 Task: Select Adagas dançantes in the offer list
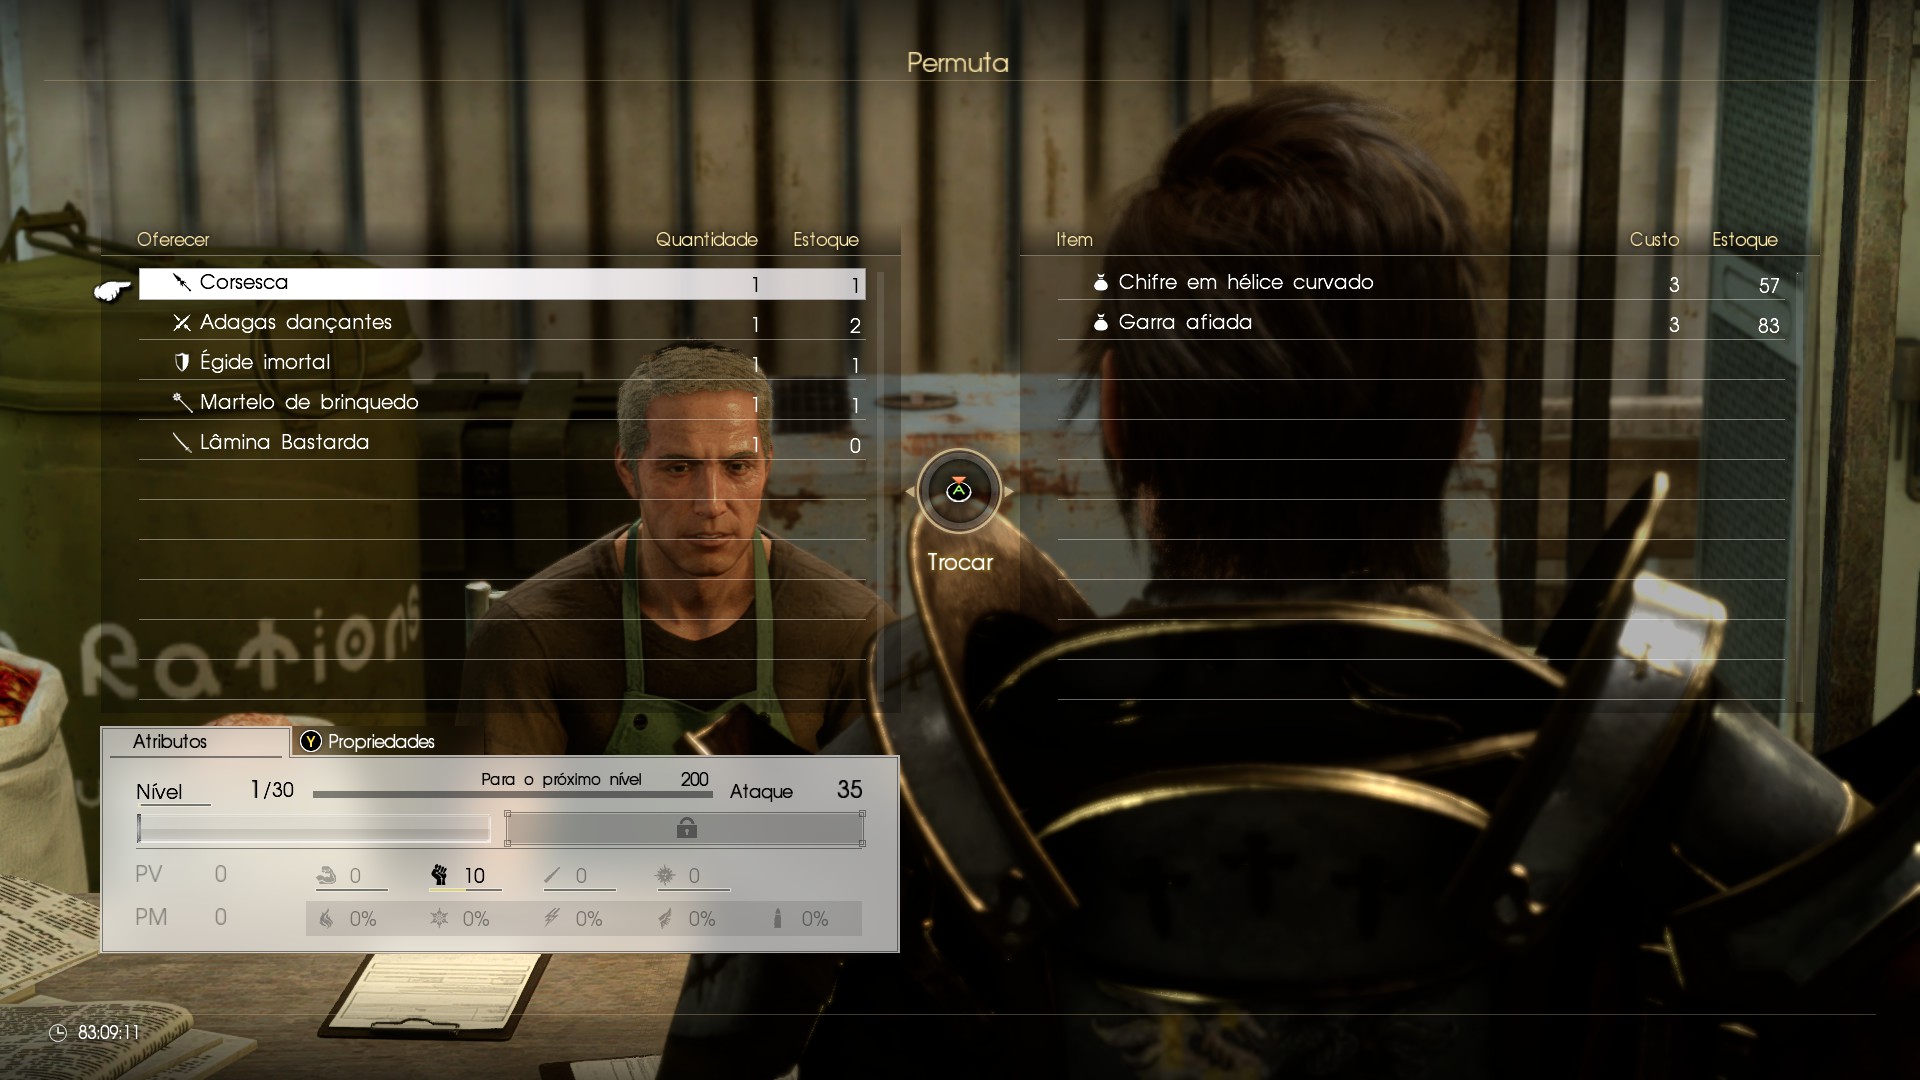pyautogui.click(x=502, y=323)
